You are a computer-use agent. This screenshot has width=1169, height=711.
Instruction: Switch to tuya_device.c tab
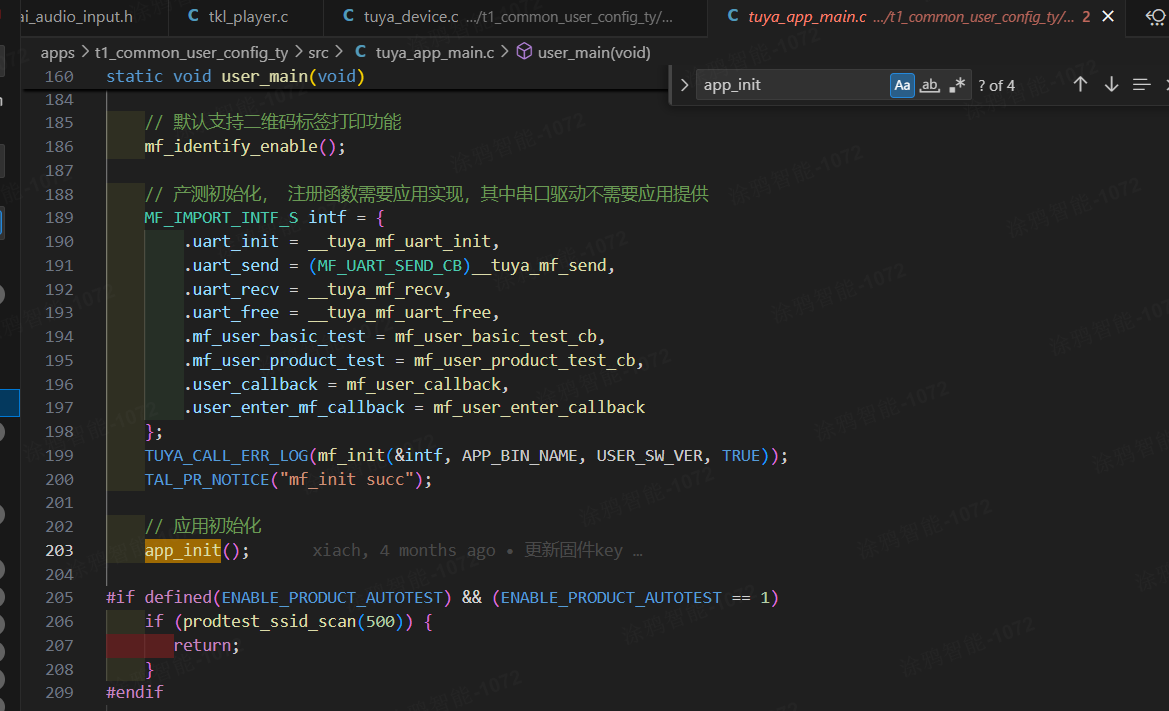pyautogui.click(x=515, y=16)
